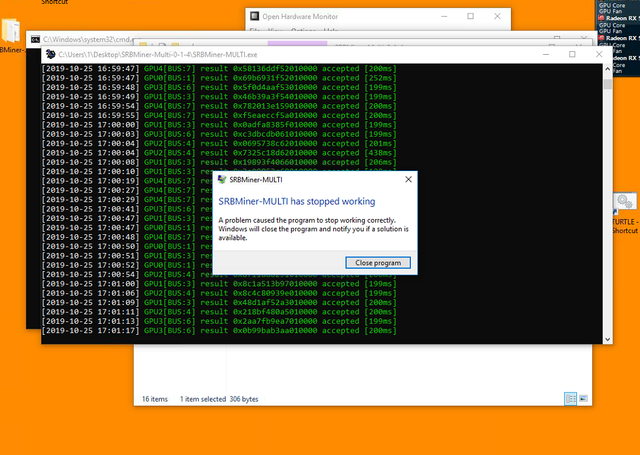
Task: Click log row with result 0x5f0d4aaf53010000
Action: (x=219, y=87)
